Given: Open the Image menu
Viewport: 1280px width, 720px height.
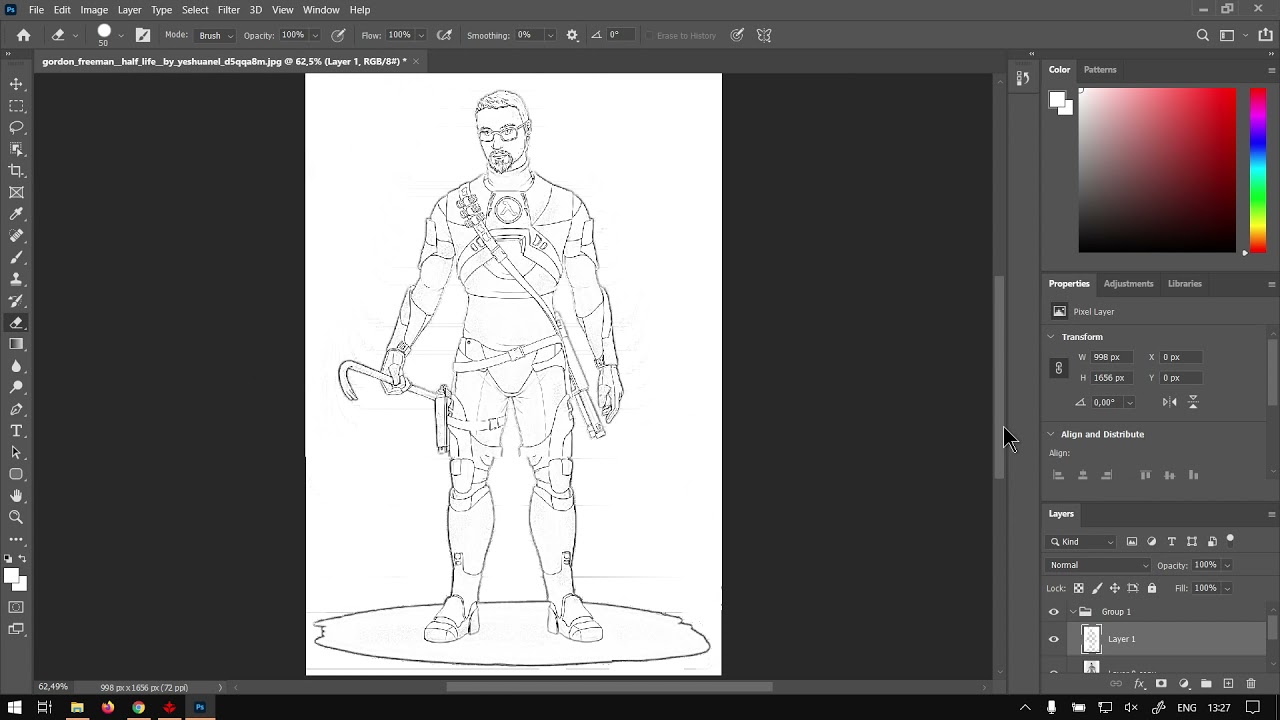Looking at the screenshot, I should tap(94, 10).
